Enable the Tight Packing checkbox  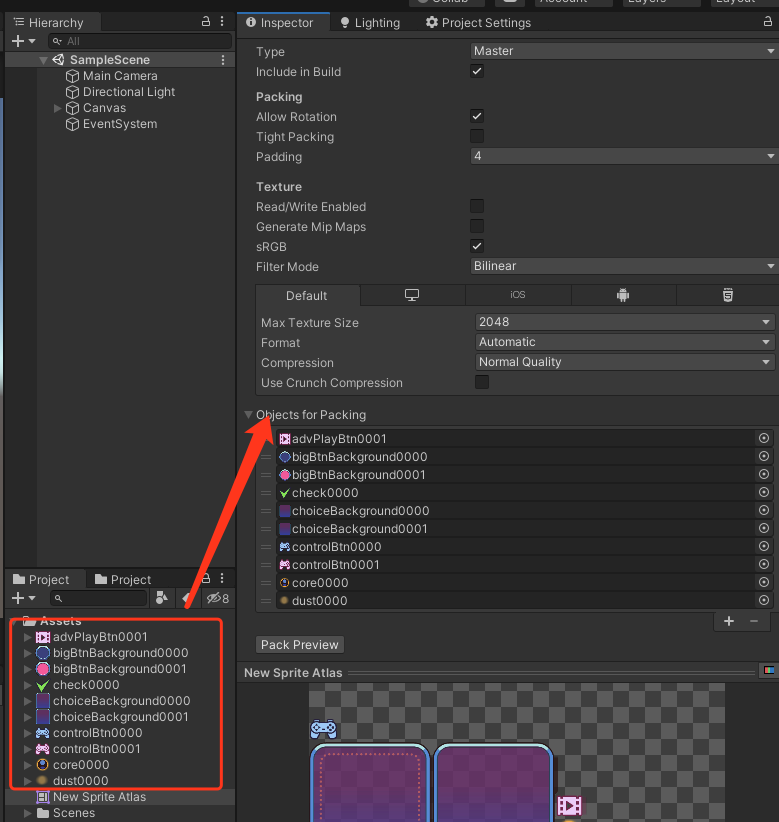point(477,136)
